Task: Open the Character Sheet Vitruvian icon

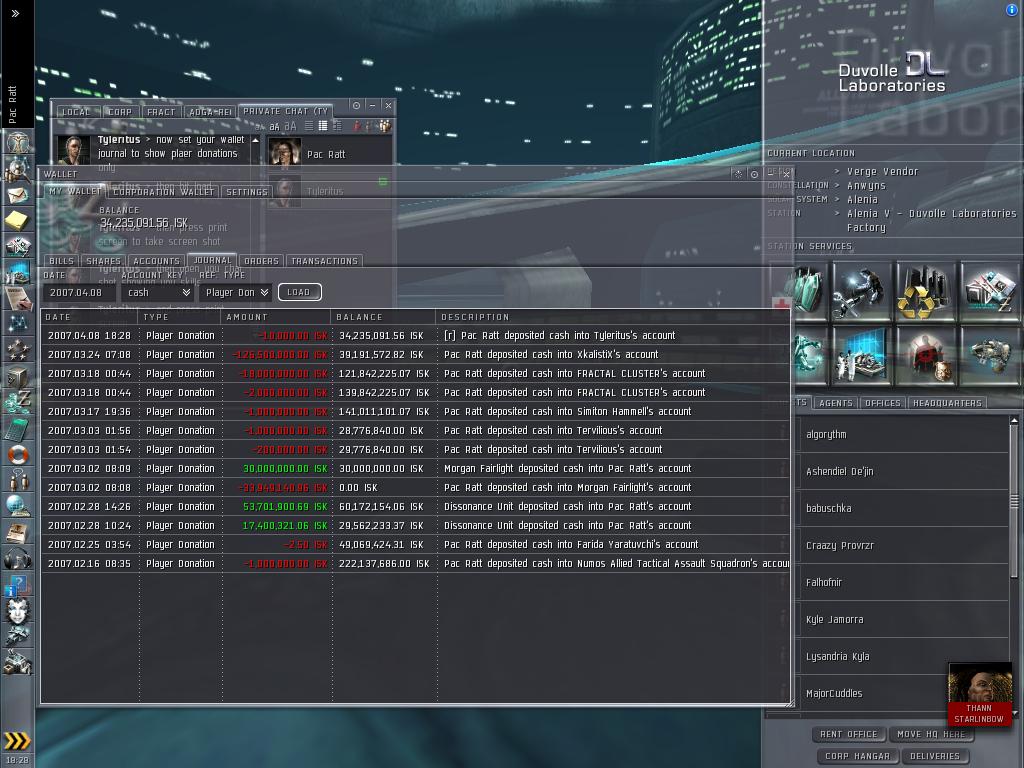Action: tap(18, 142)
